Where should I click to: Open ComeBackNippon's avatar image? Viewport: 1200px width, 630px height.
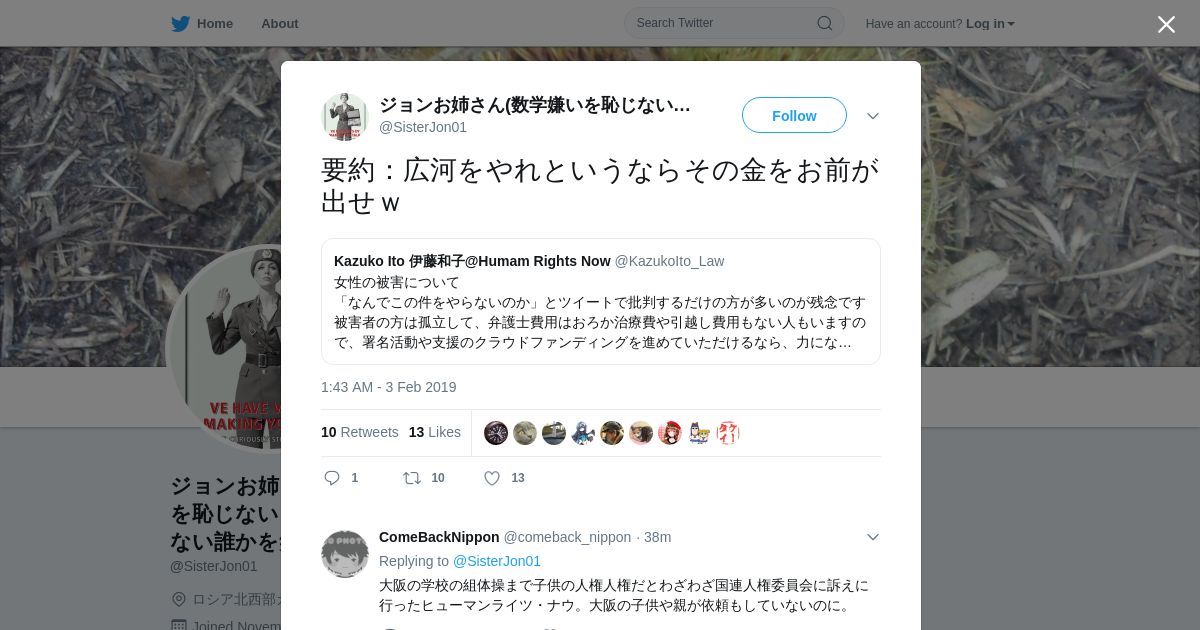(x=345, y=554)
